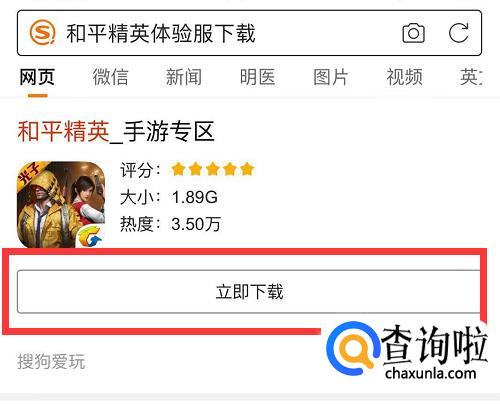Open the camera image search icon

[414, 33]
